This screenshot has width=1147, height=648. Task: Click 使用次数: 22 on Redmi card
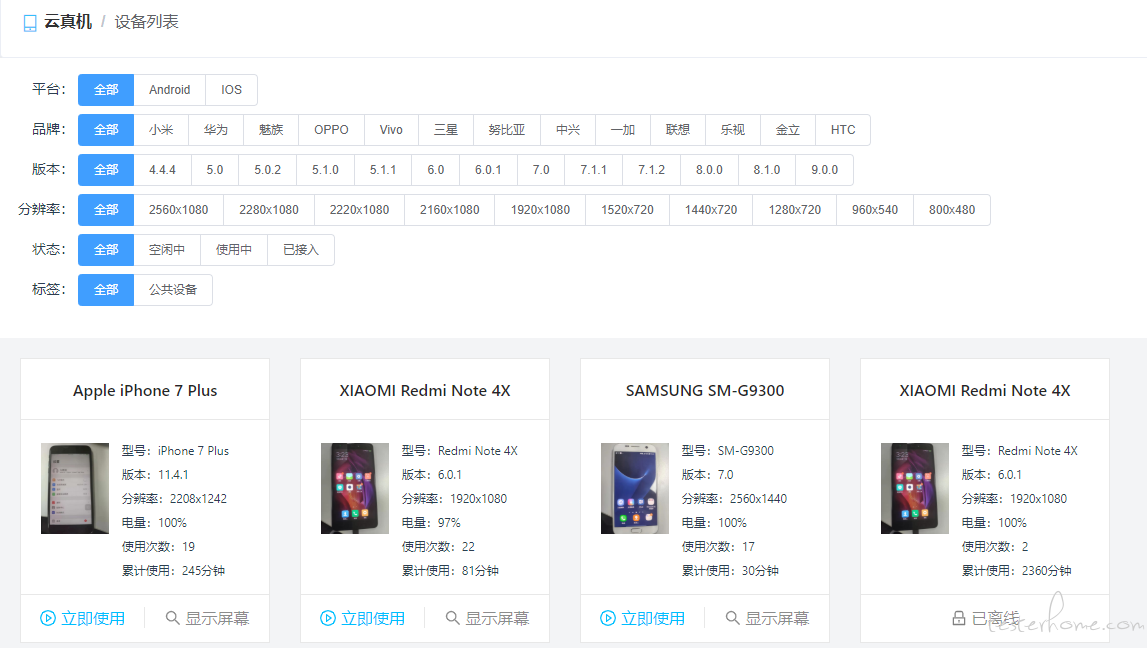pyautogui.click(x=438, y=546)
